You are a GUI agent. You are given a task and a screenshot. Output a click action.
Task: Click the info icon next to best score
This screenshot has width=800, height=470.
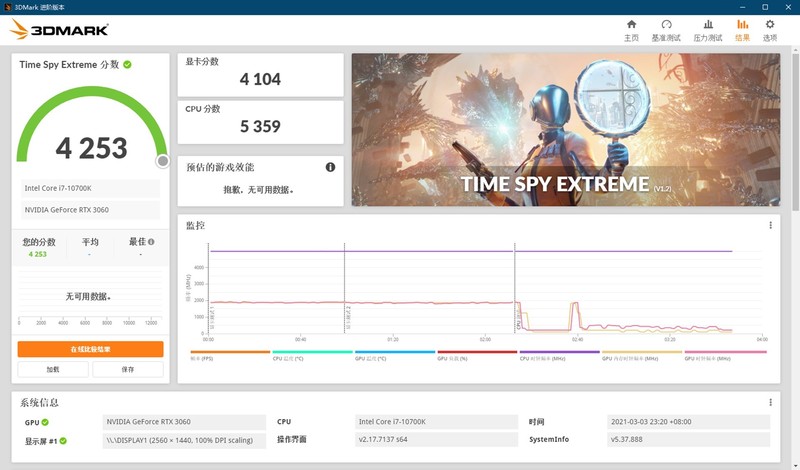click(151, 241)
